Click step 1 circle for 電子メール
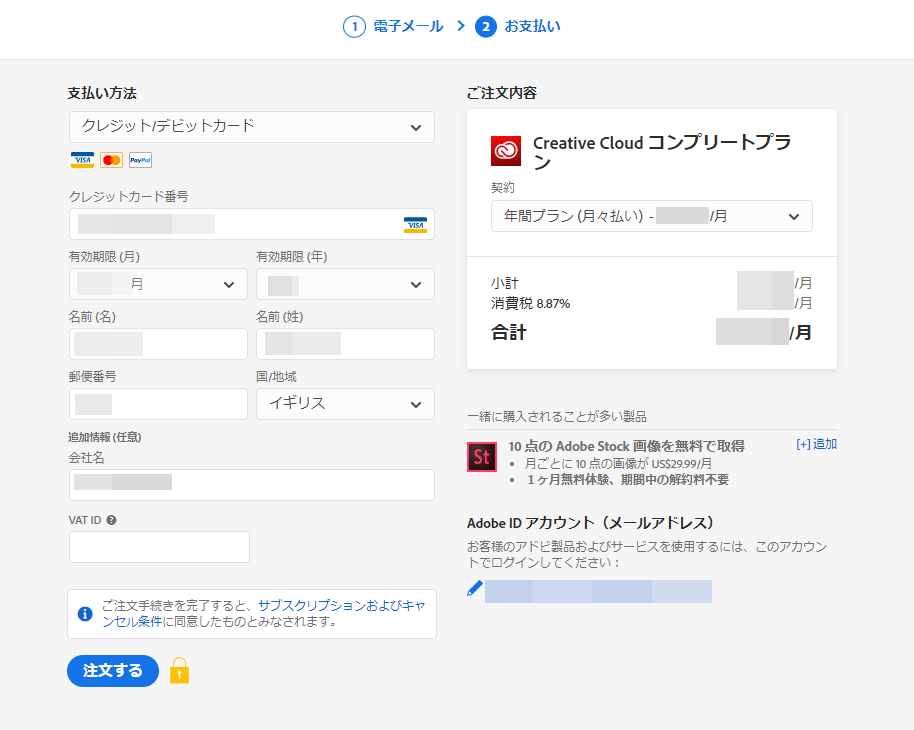The height and width of the screenshot is (730, 914). (x=354, y=27)
